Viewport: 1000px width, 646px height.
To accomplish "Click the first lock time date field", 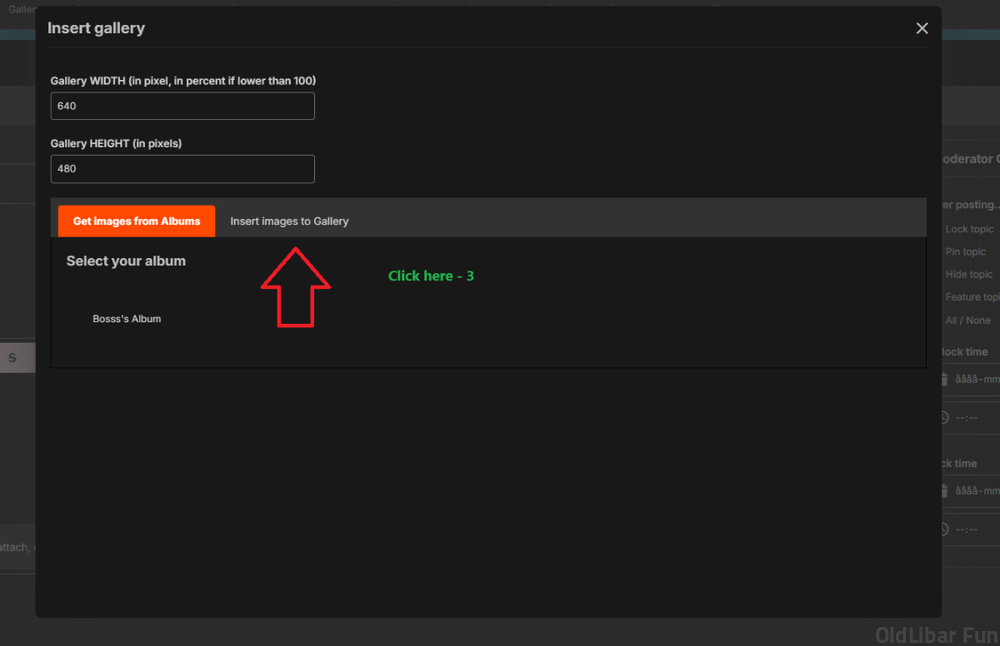I will (x=976, y=379).
